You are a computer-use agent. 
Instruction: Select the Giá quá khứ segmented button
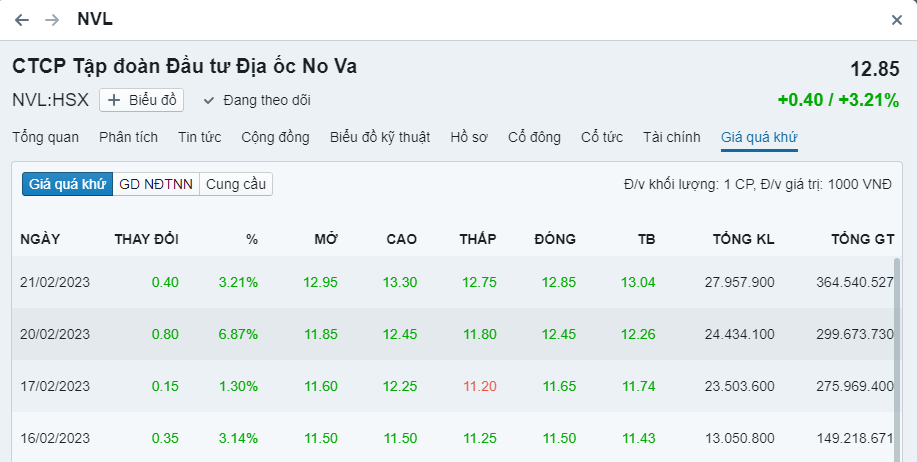pyautogui.click(x=67, y=184)
